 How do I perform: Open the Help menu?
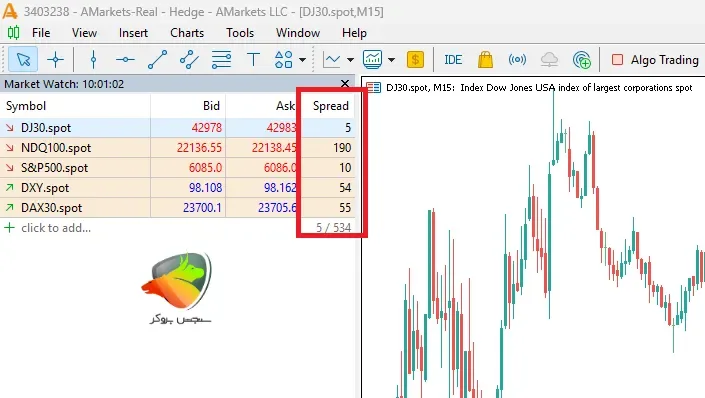pos(354,33)
